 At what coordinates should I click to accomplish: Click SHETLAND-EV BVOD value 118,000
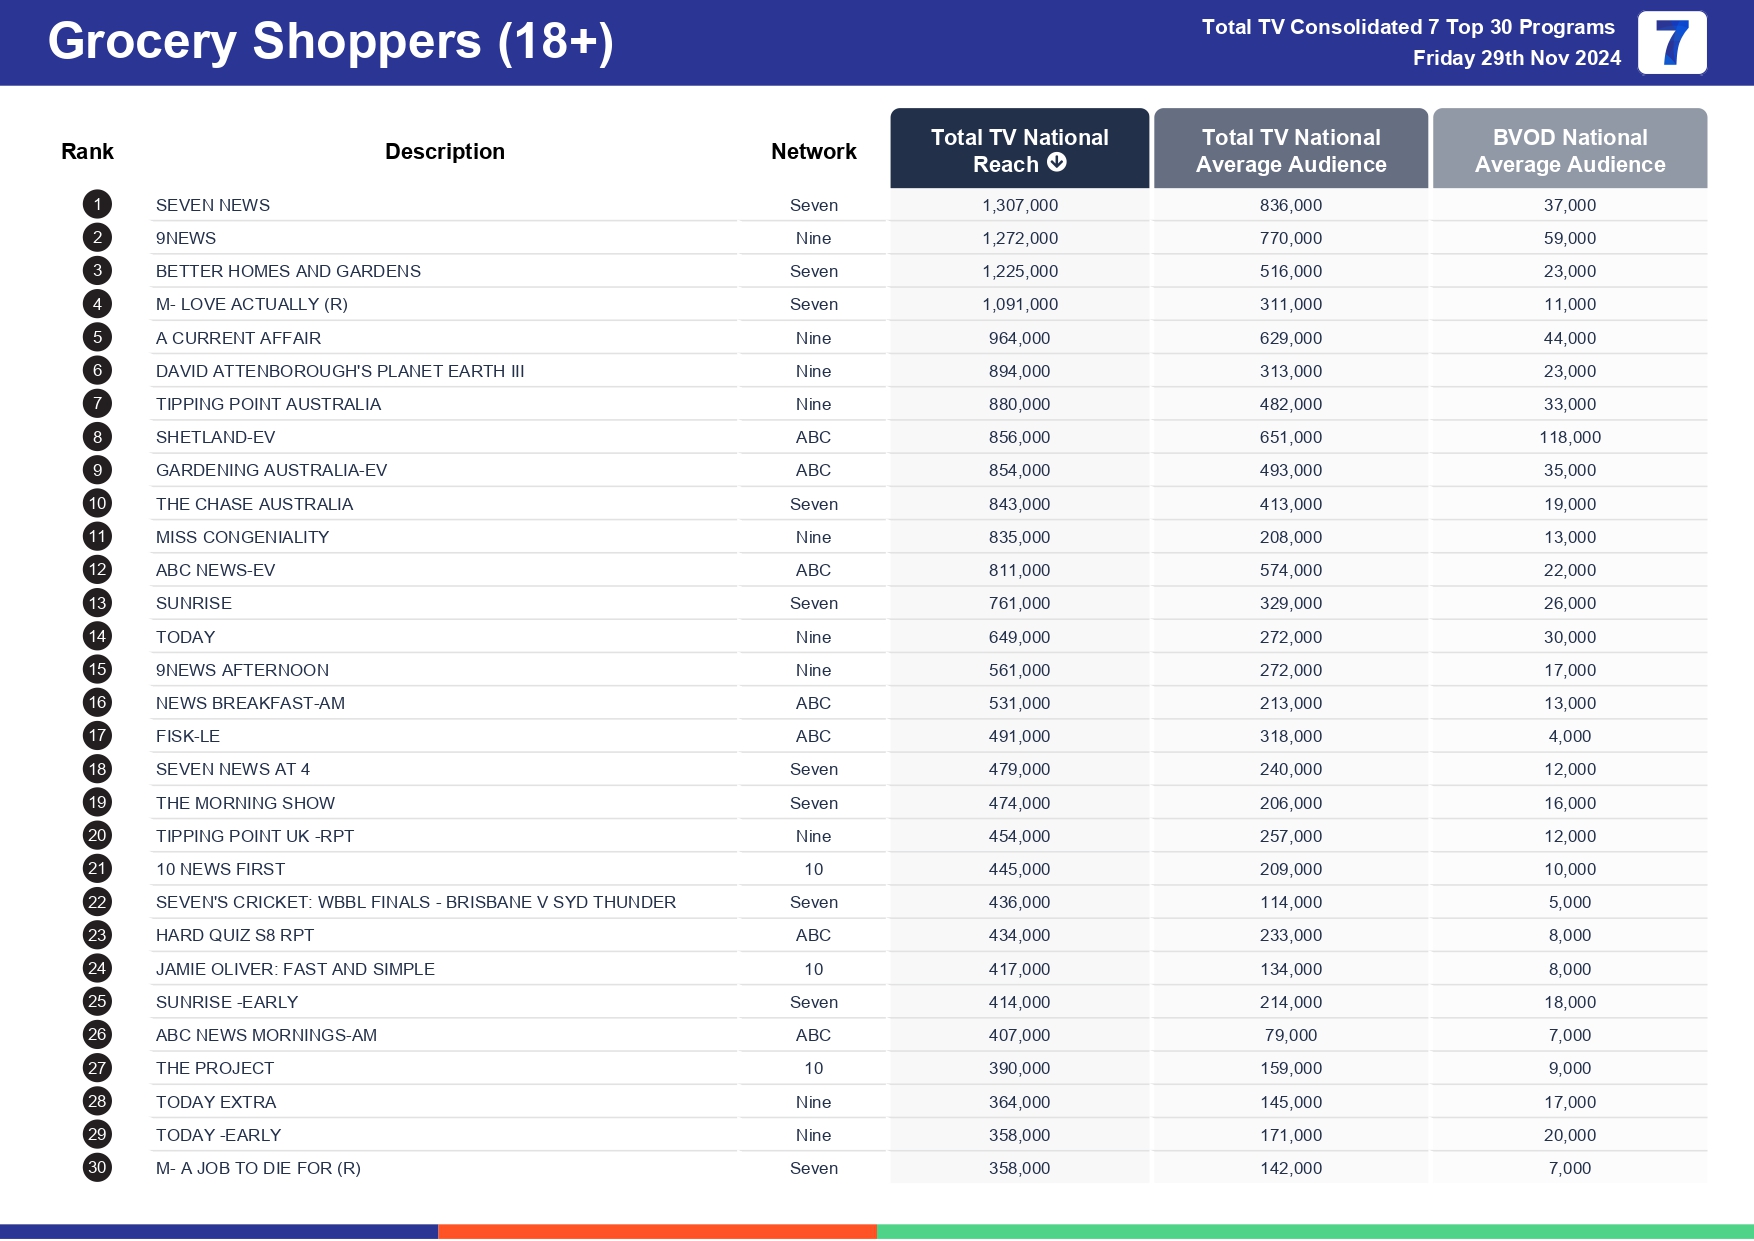pyautogui.click(x=1569, y=437)
